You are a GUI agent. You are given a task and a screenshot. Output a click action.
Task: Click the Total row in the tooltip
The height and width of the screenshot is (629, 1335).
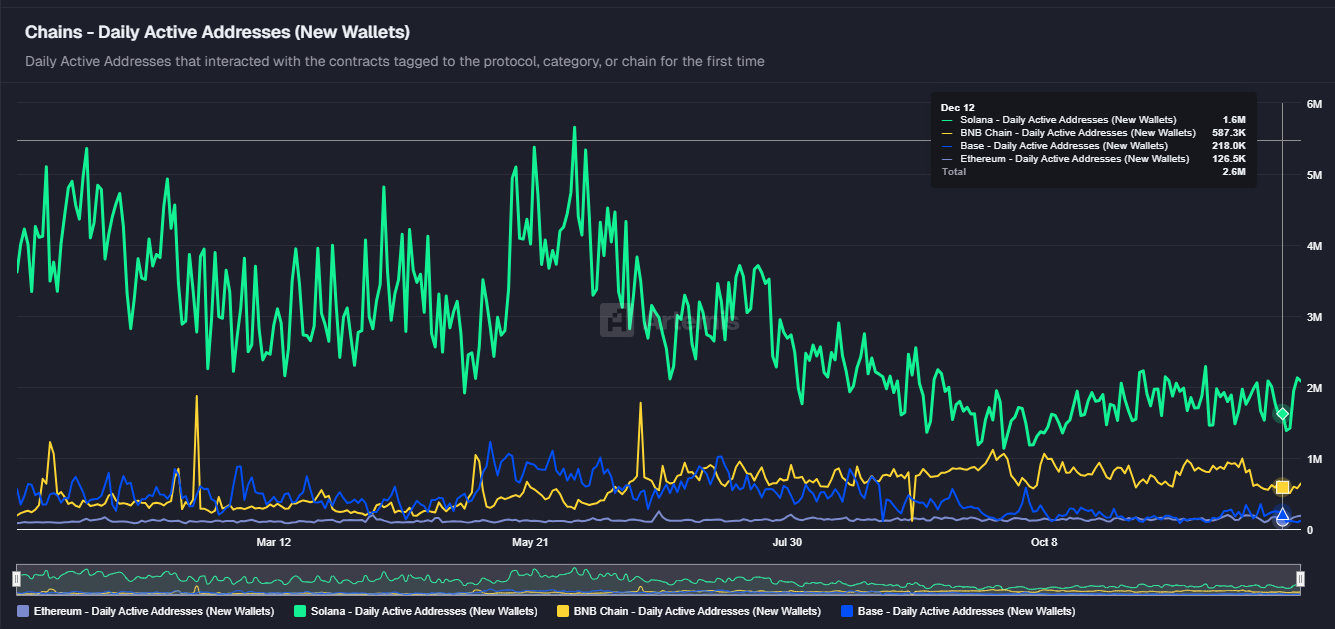pyautogui.click(x=1093, y=172)
